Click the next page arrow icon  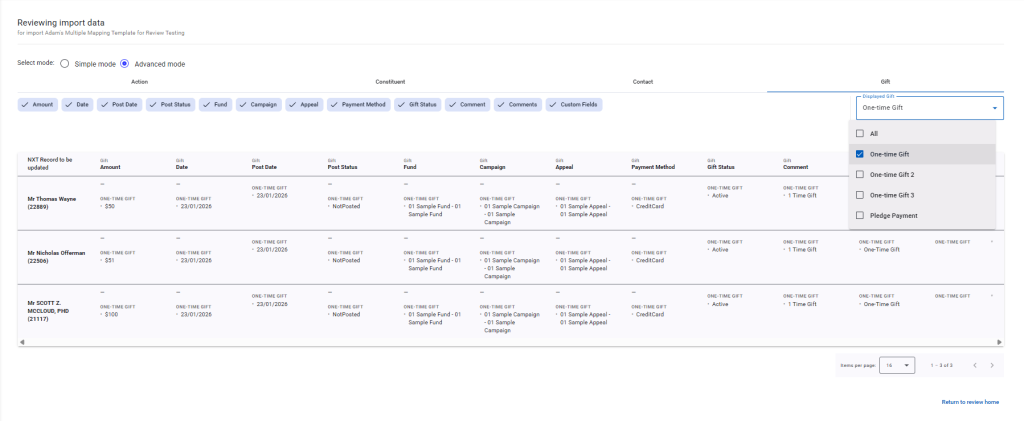point(992,365)
